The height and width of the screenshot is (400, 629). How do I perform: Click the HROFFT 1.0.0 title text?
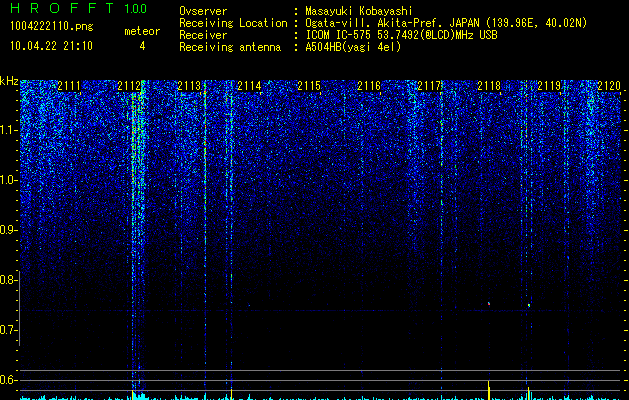click(x=79, y=8)
